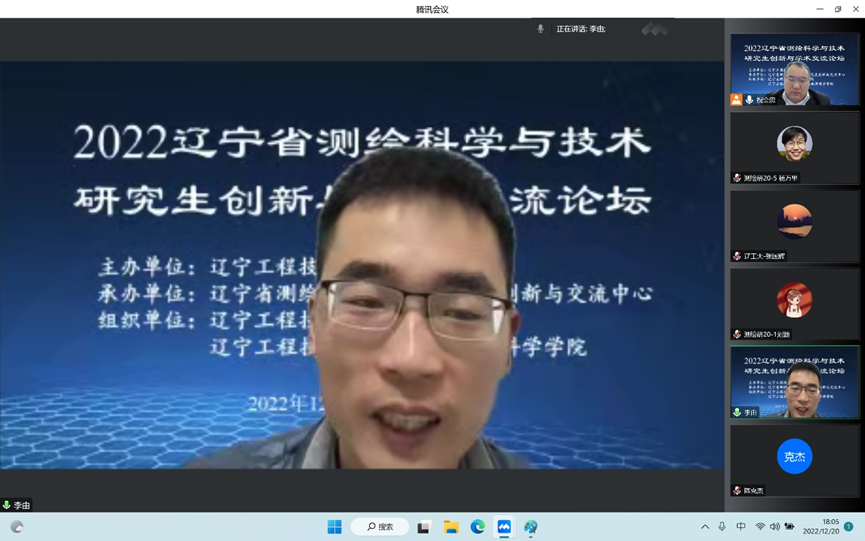Minimize the 腾讯会议 window
This screenshot has height=541, width=865.
pyautogui.click(x=820, y=9)
